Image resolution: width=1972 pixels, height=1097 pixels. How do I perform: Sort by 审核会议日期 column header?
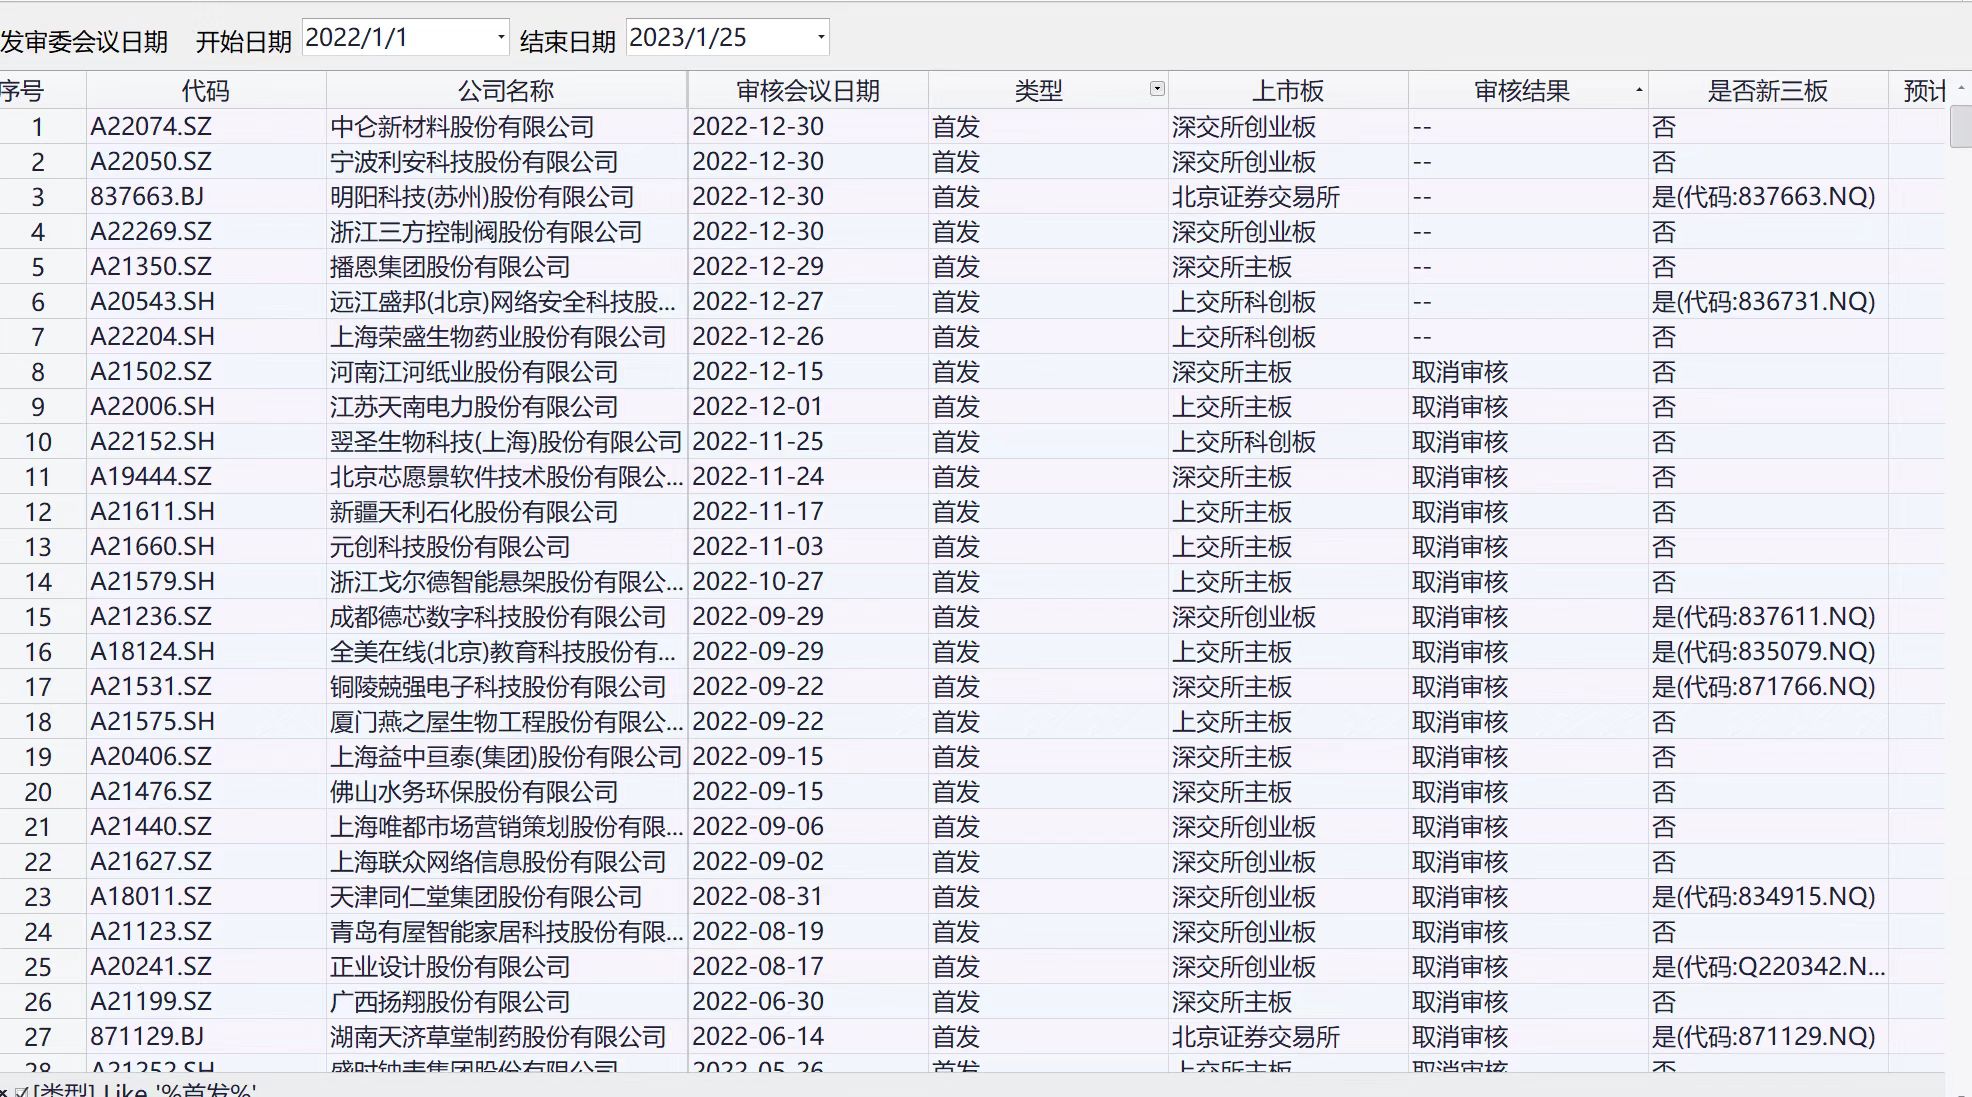click(807, 91)
